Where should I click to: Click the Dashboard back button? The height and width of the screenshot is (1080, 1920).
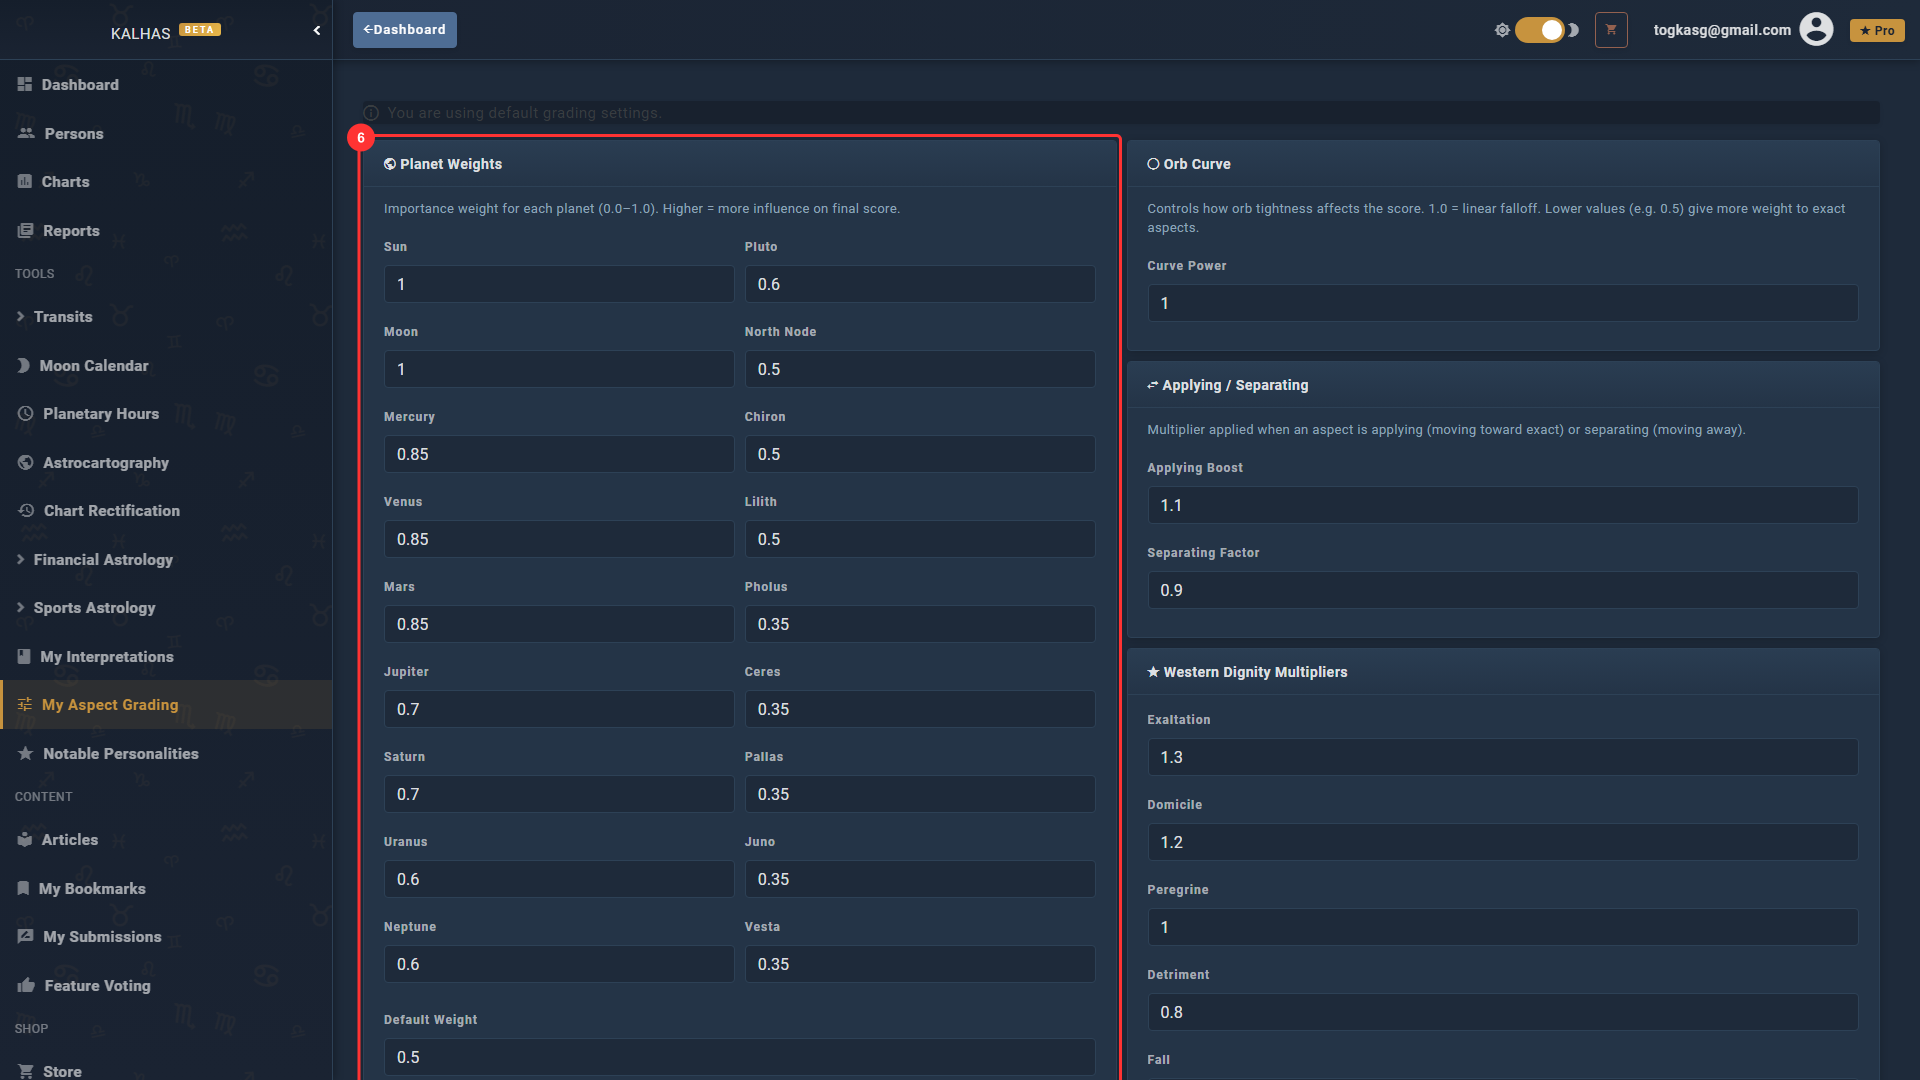point(405,30)
